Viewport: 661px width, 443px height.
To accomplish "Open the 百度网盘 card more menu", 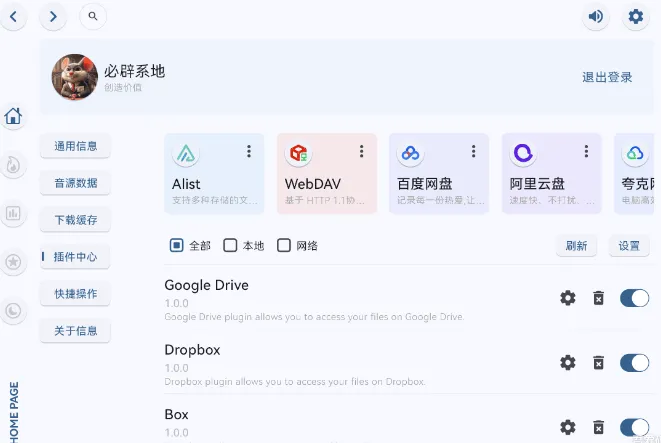I will (x=473, y=151).
